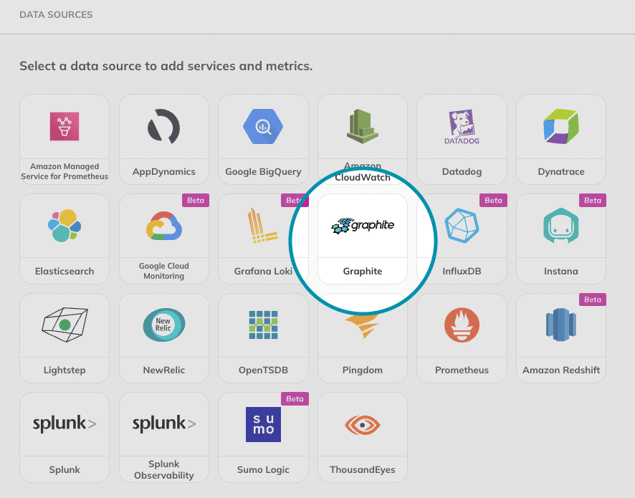This screenshot has height=498, width=635.
Task: Select the Pingdom orange logo
Action: 362,326
